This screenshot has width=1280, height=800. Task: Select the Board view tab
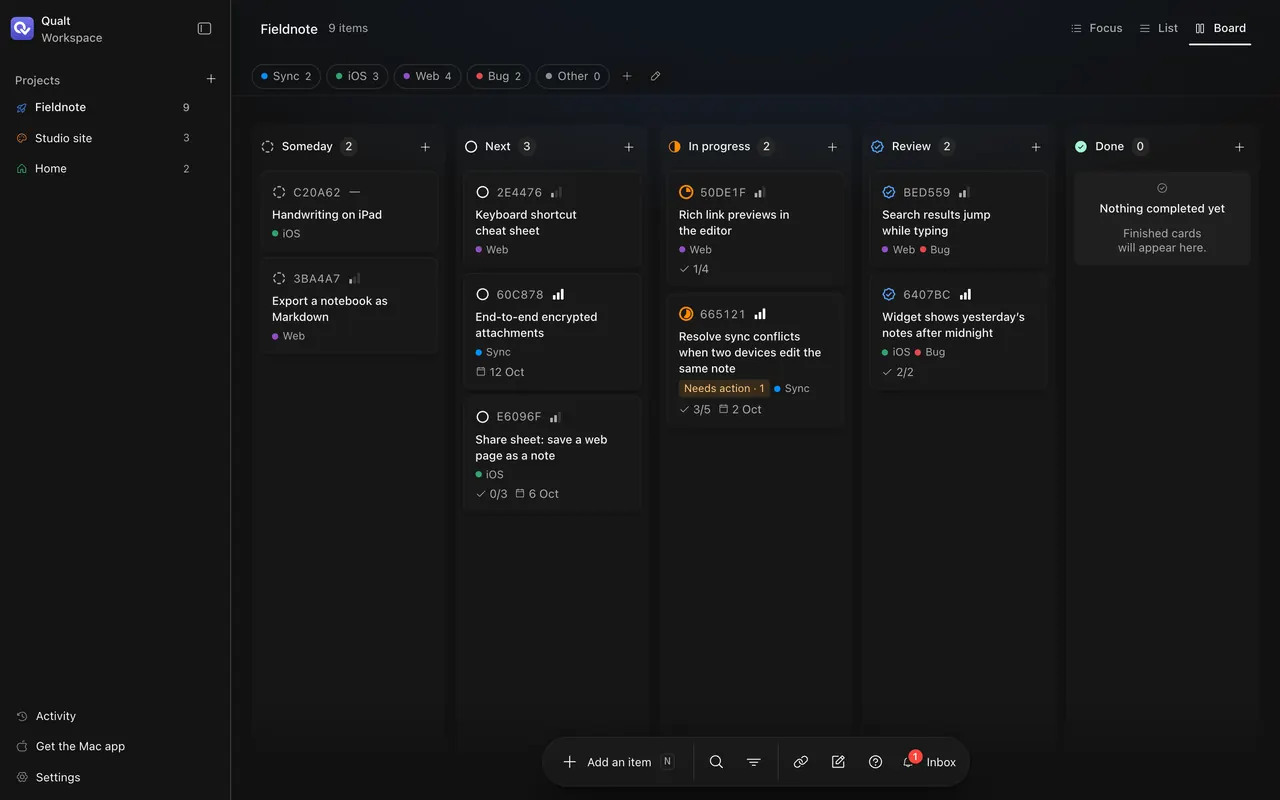pos(1220,28)
